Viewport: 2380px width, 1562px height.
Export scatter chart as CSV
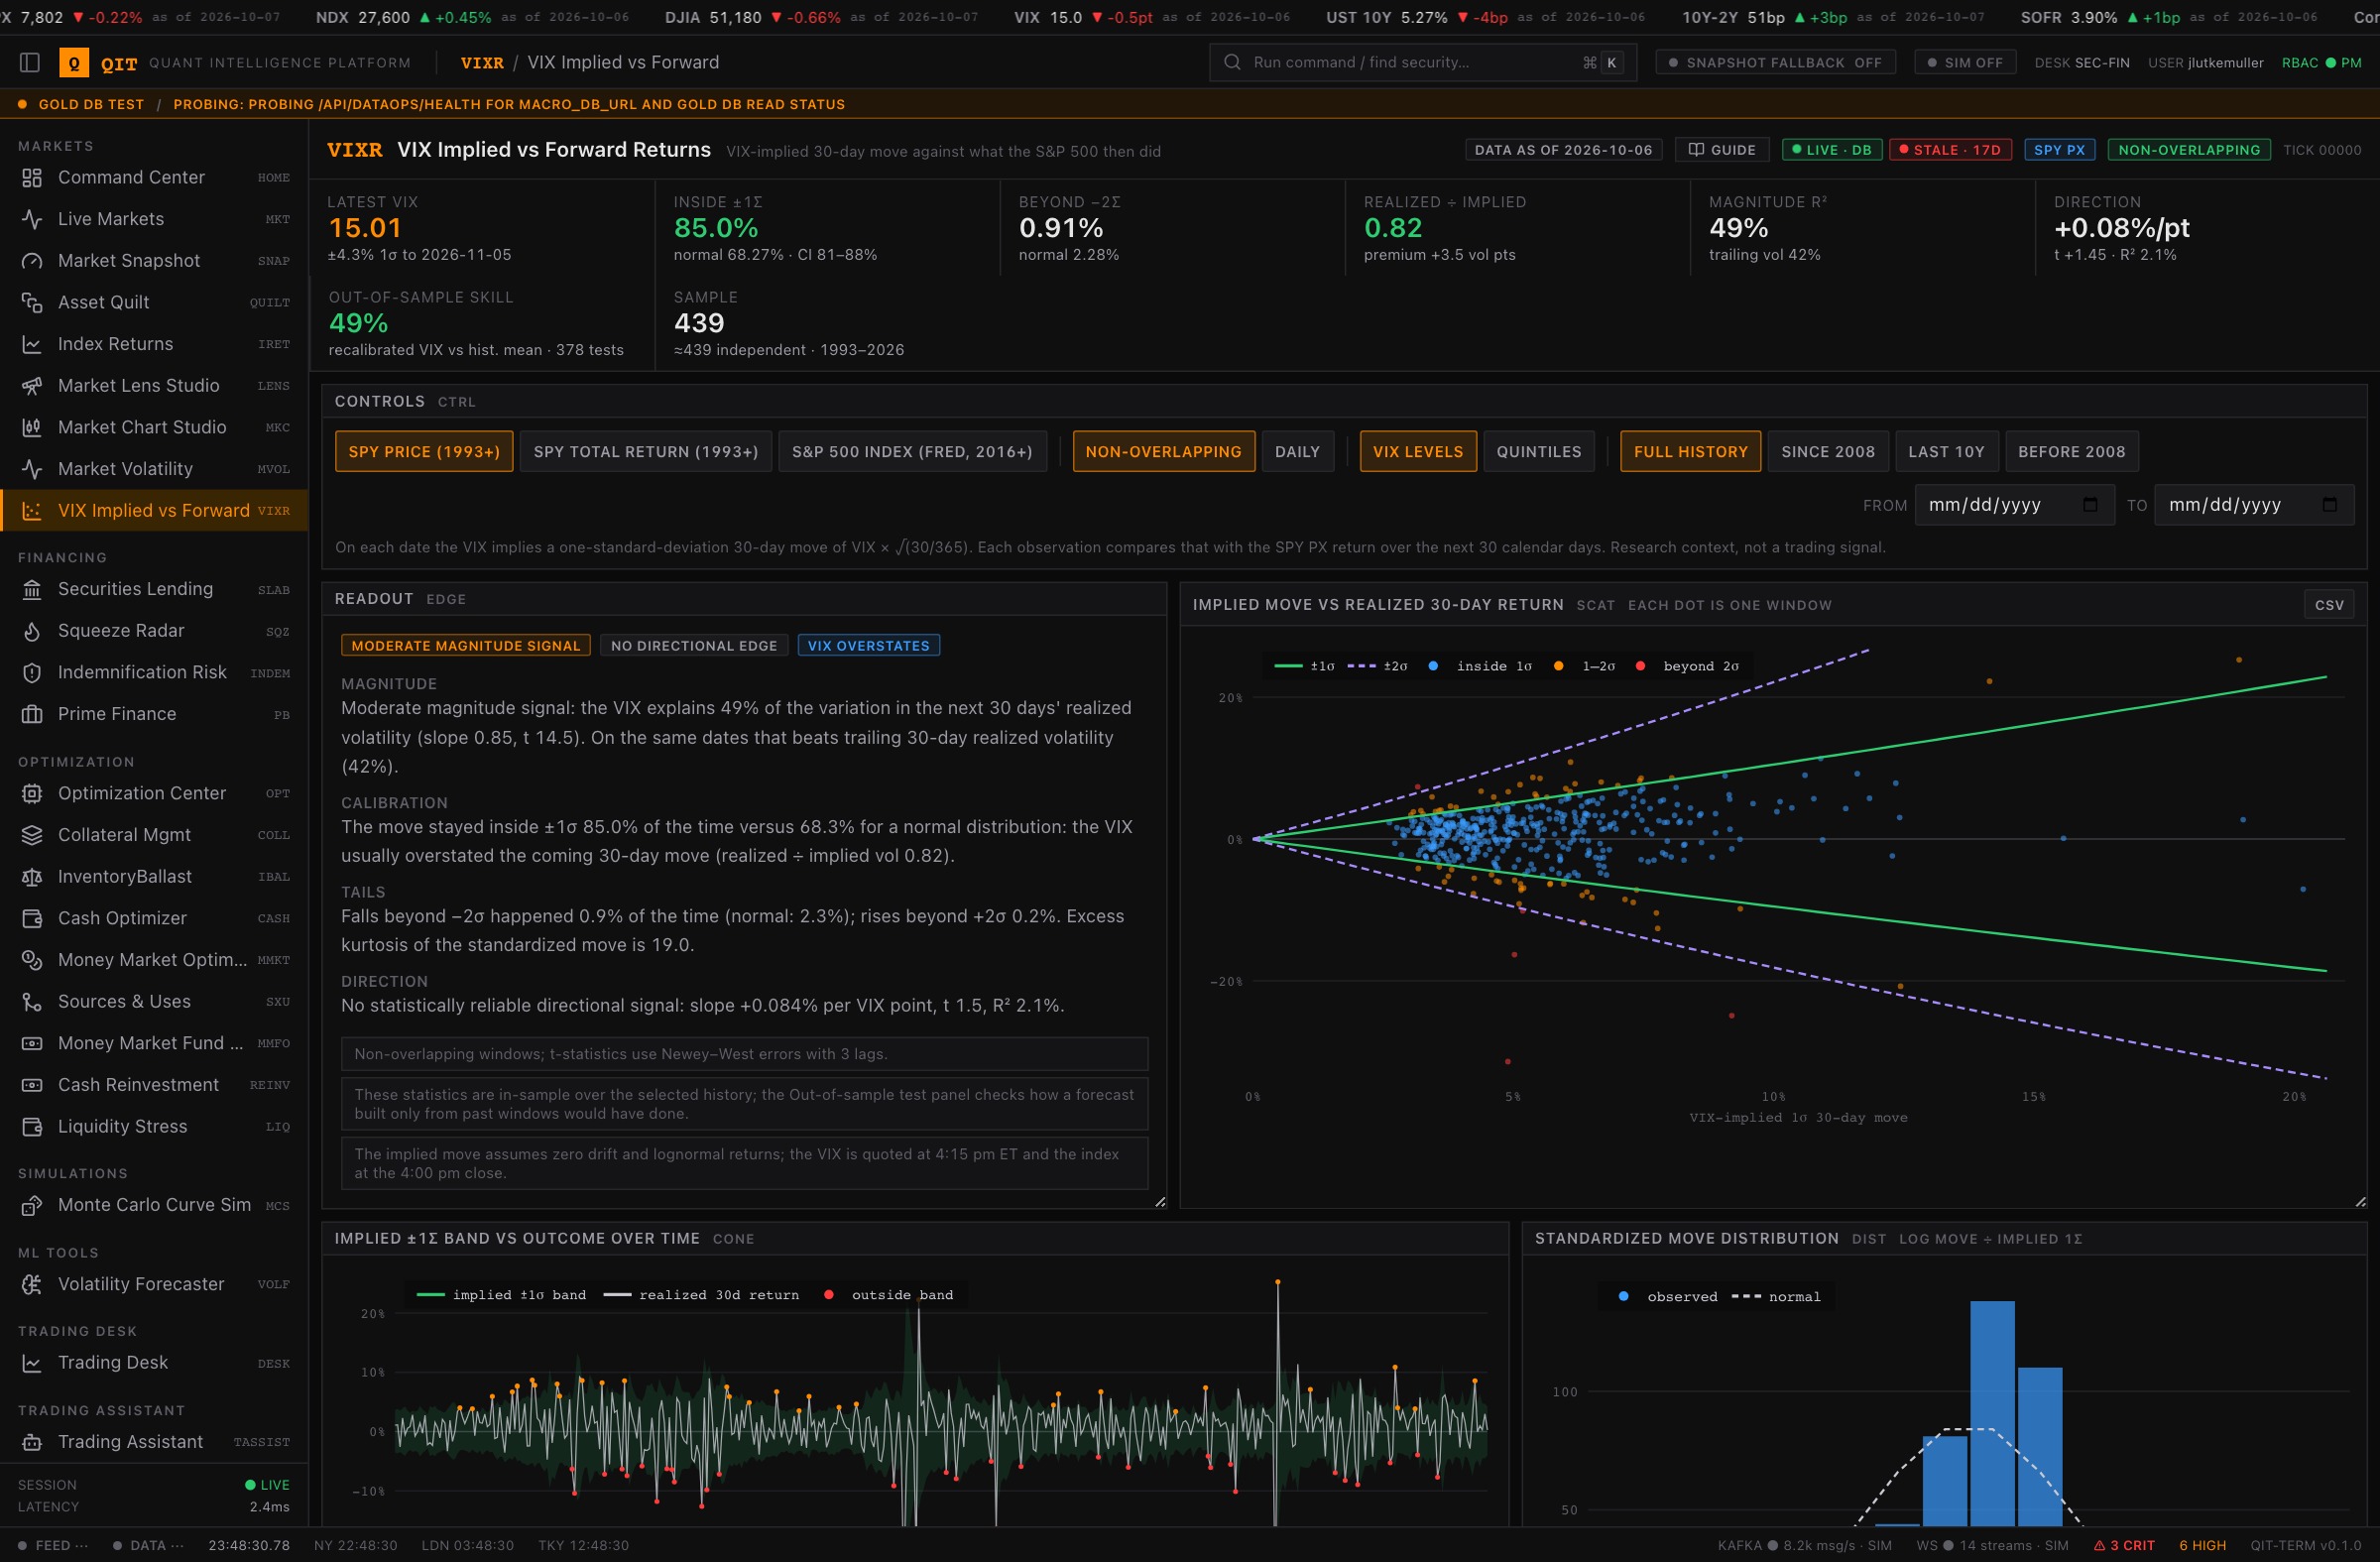2329,605
